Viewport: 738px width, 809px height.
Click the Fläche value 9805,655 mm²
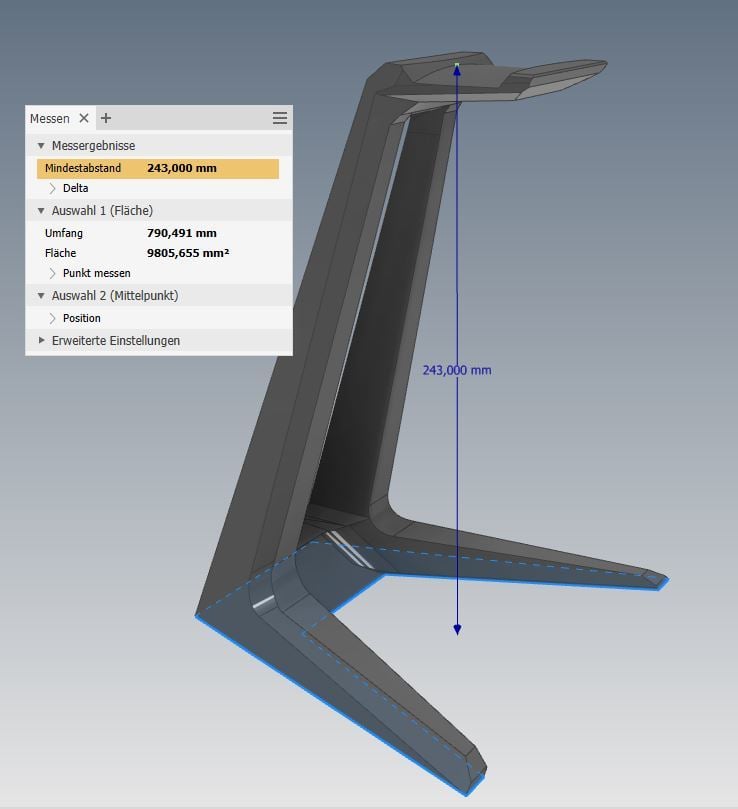[x=188, y=253]
